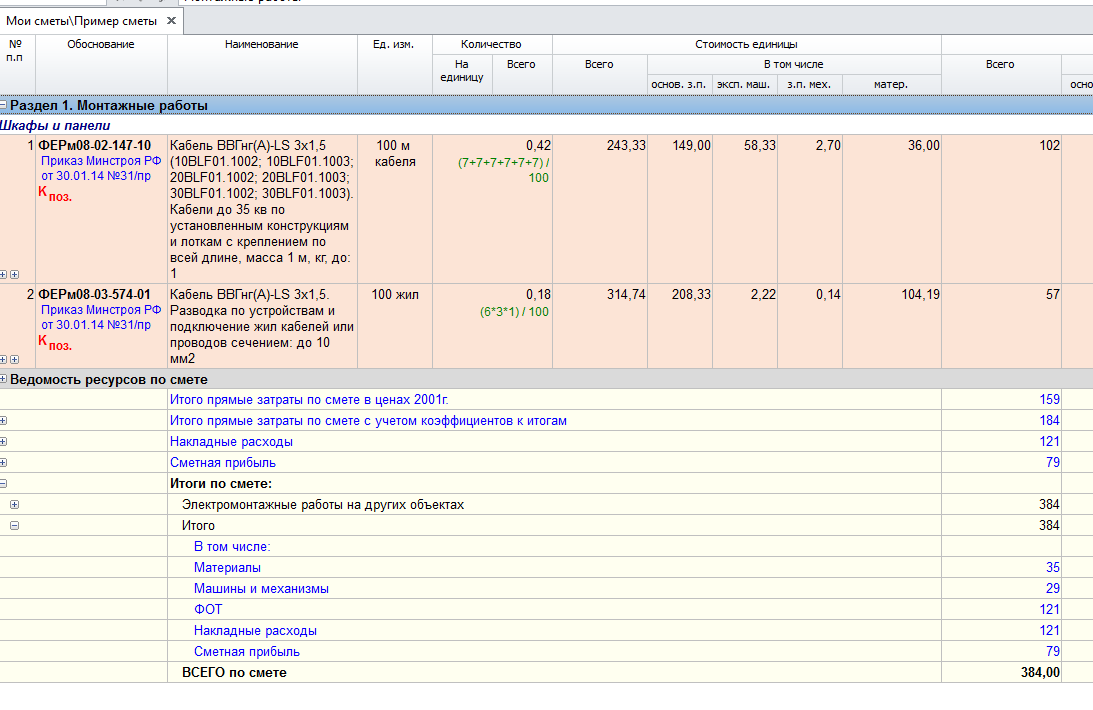This screenshot has height=710, width=1093.
Task: Click the second plus icon of position 2
Action: coord(14,359)
